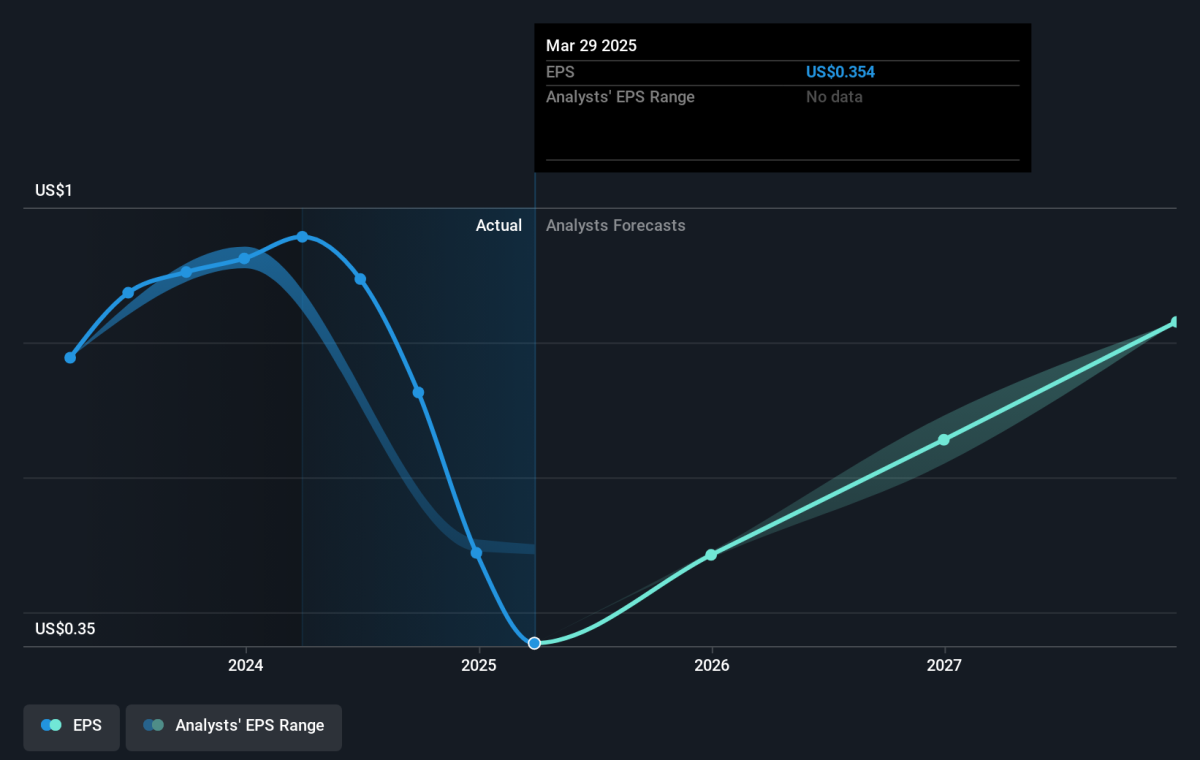Screen dimensions: 1200x760
Task: Click the "US$1" y-axis label
Action: pyautogui.click(x=53, y=190)
